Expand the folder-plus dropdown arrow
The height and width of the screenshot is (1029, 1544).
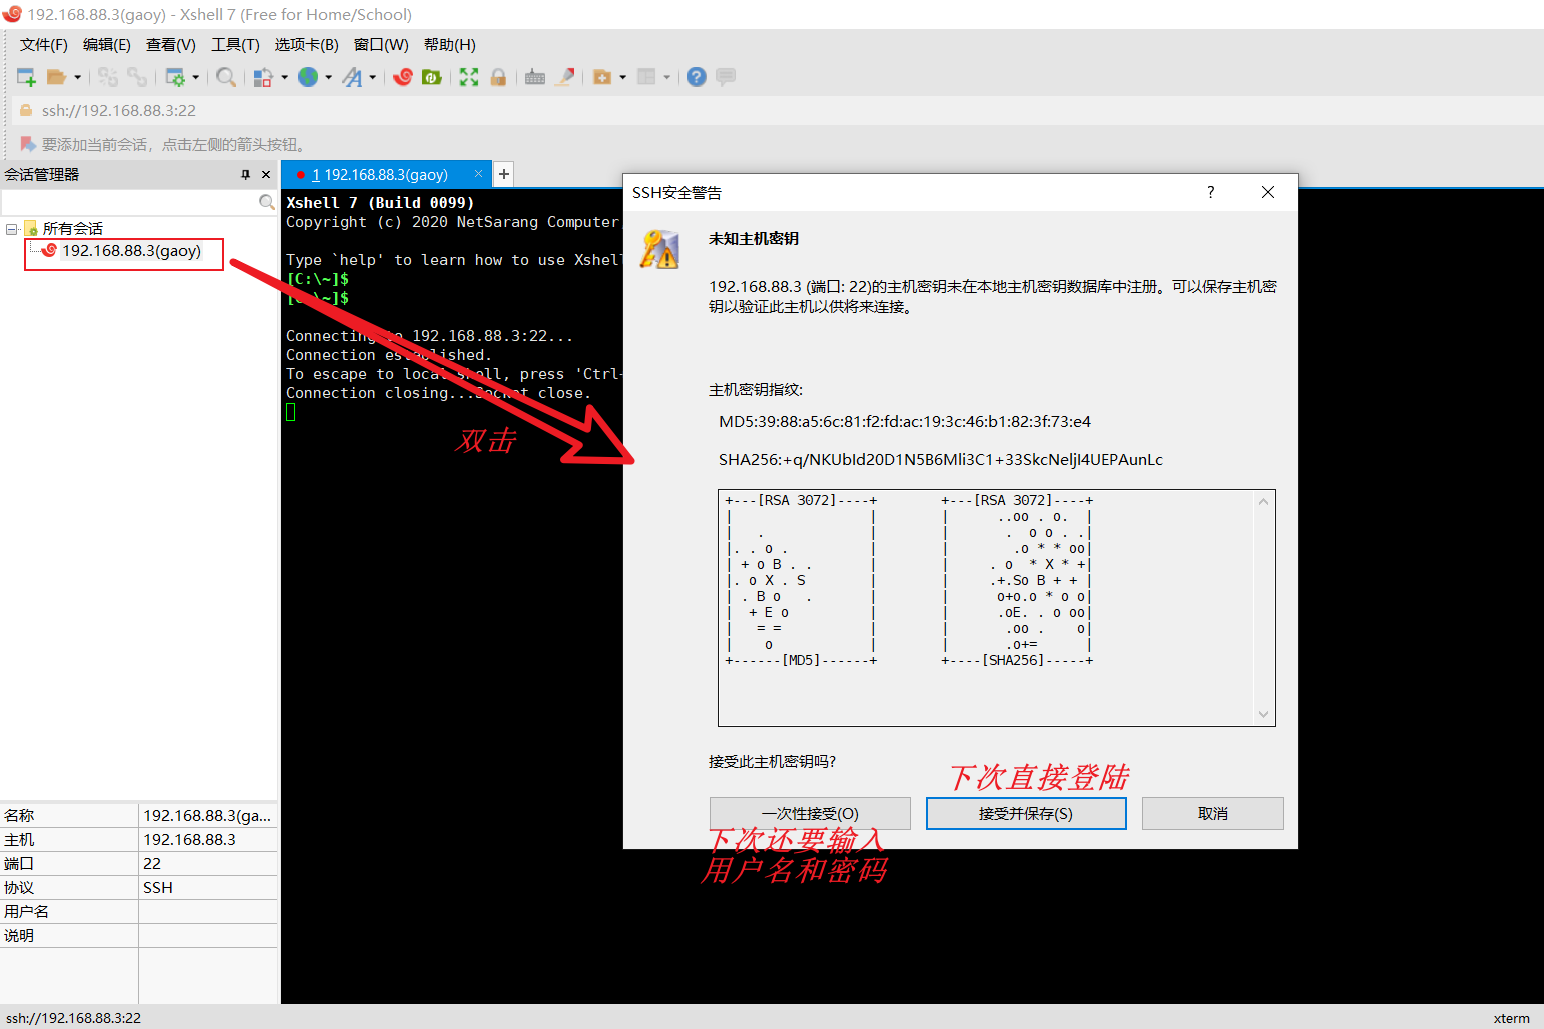pos(622,77)
